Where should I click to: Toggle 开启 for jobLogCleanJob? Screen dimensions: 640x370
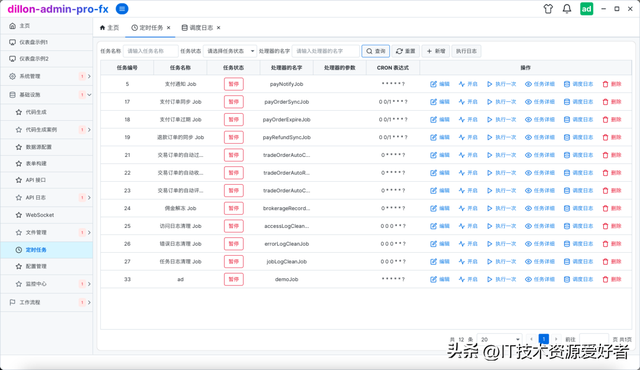(x=468, y=261)
